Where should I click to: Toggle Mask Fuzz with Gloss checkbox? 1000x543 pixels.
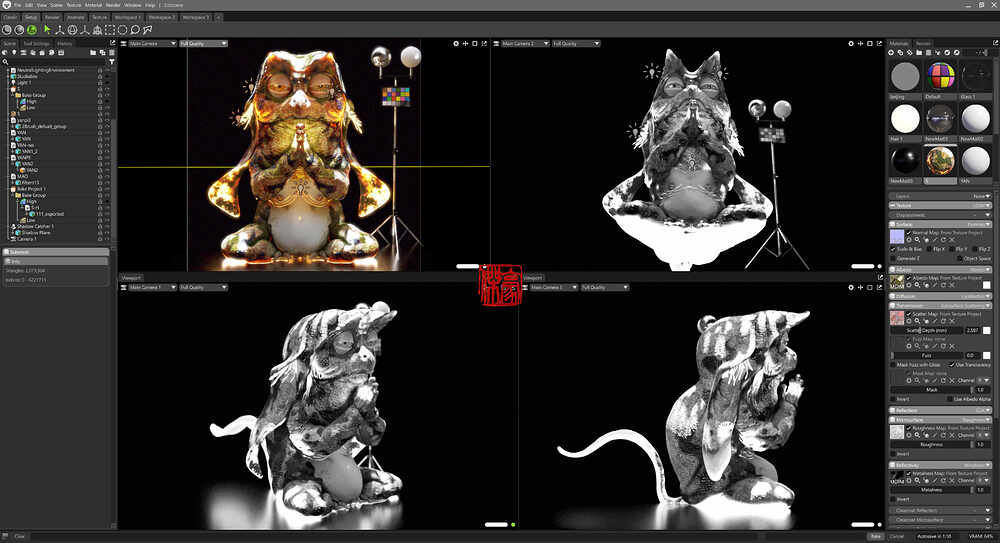(x=893, y=365)
